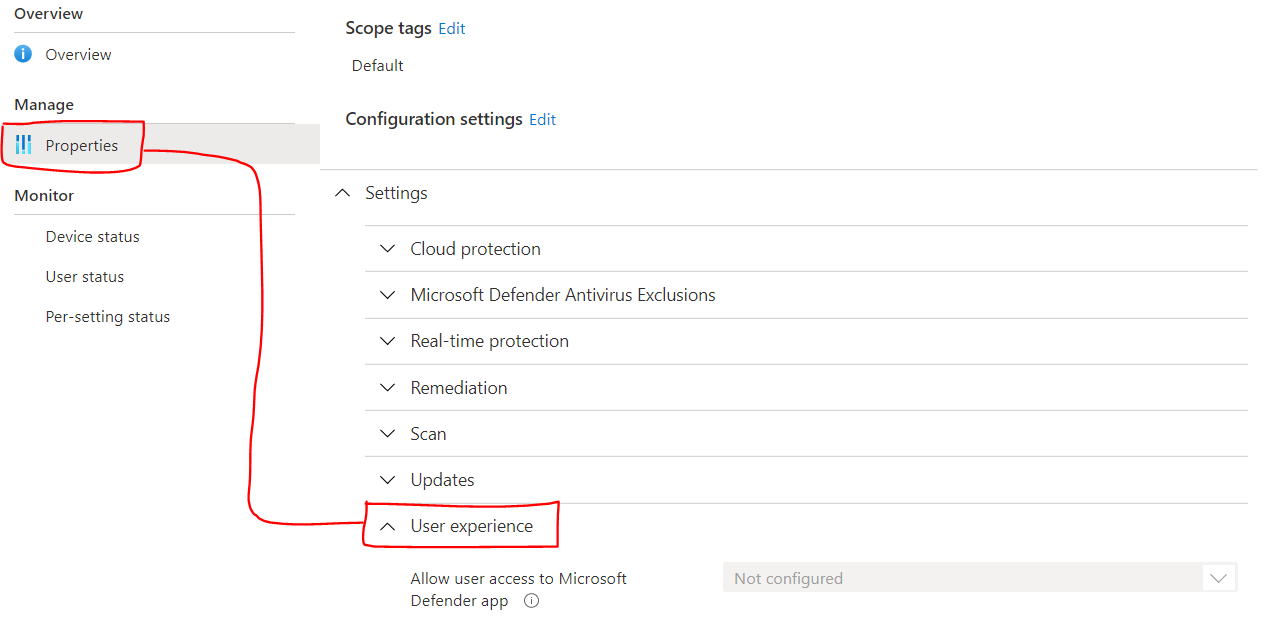Image resolution: width=1283 pixels, height=624 pixels.
Task: Click the Properties chart icon in sidebar
Action: [23, 144]
